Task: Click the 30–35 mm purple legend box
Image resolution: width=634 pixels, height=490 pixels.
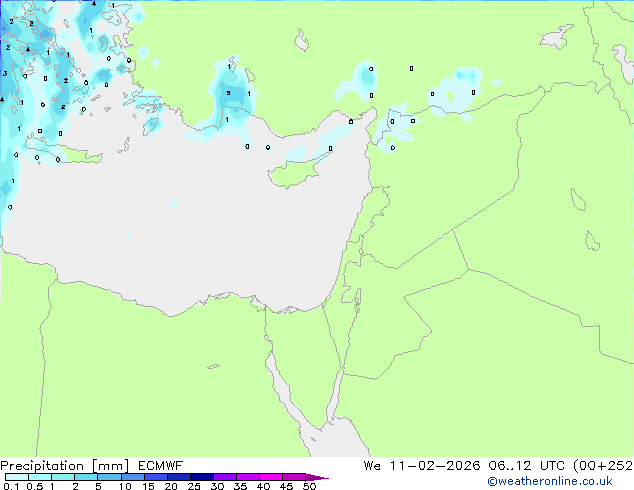Action: click(x=225, y=477)
